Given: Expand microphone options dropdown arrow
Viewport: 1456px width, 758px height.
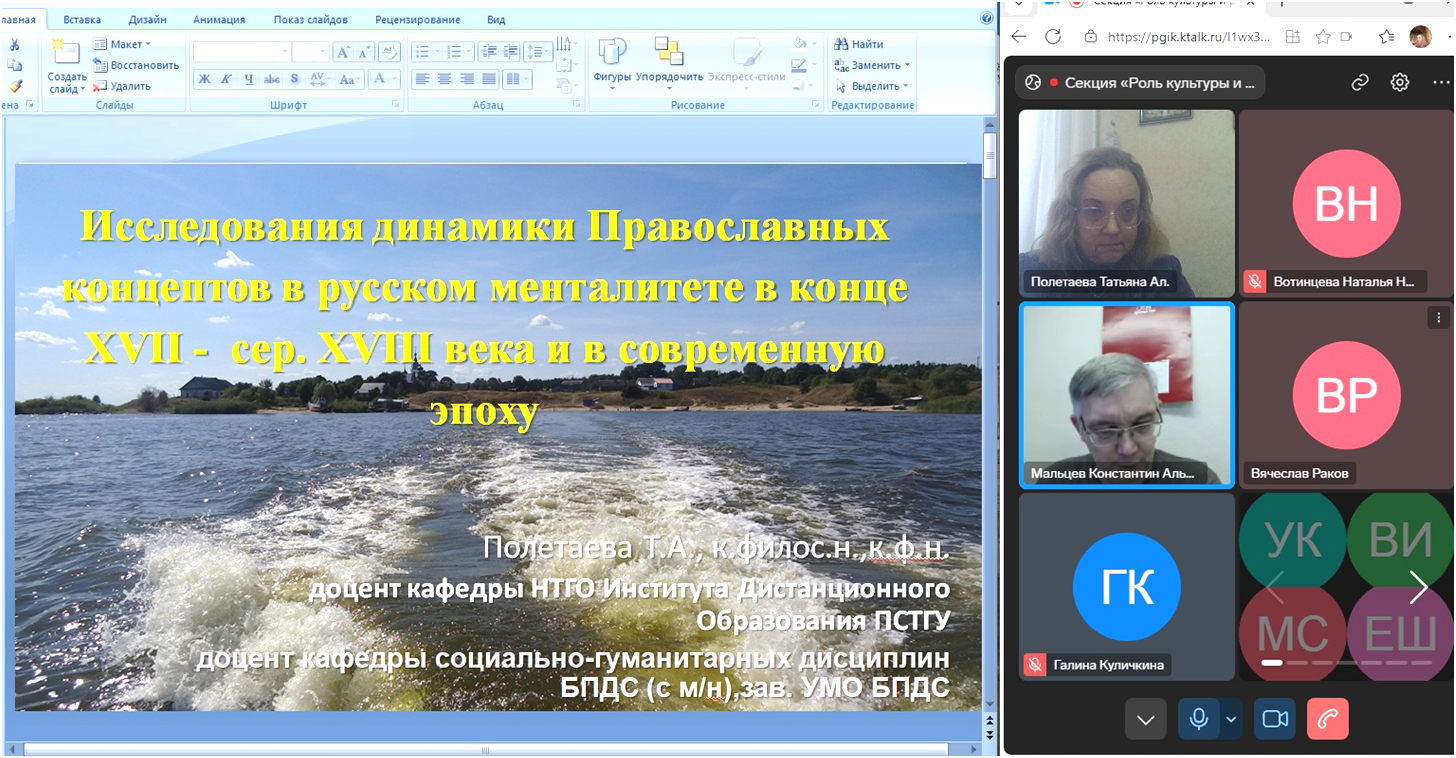Looking at the screenshot, I should [1232, 719].
